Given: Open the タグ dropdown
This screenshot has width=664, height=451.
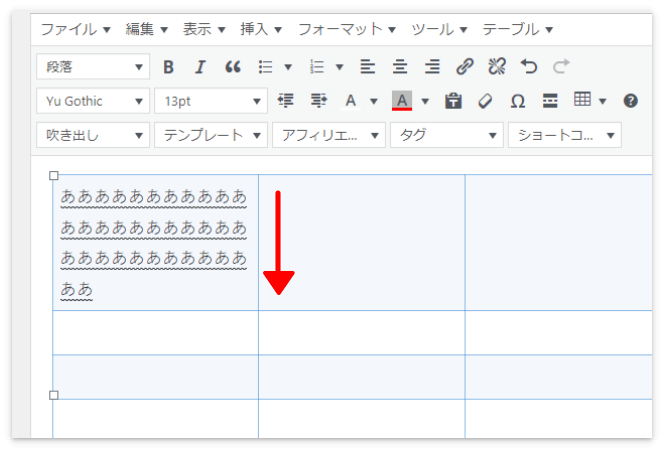Looking at the screenshot, I should pos(447,135).
